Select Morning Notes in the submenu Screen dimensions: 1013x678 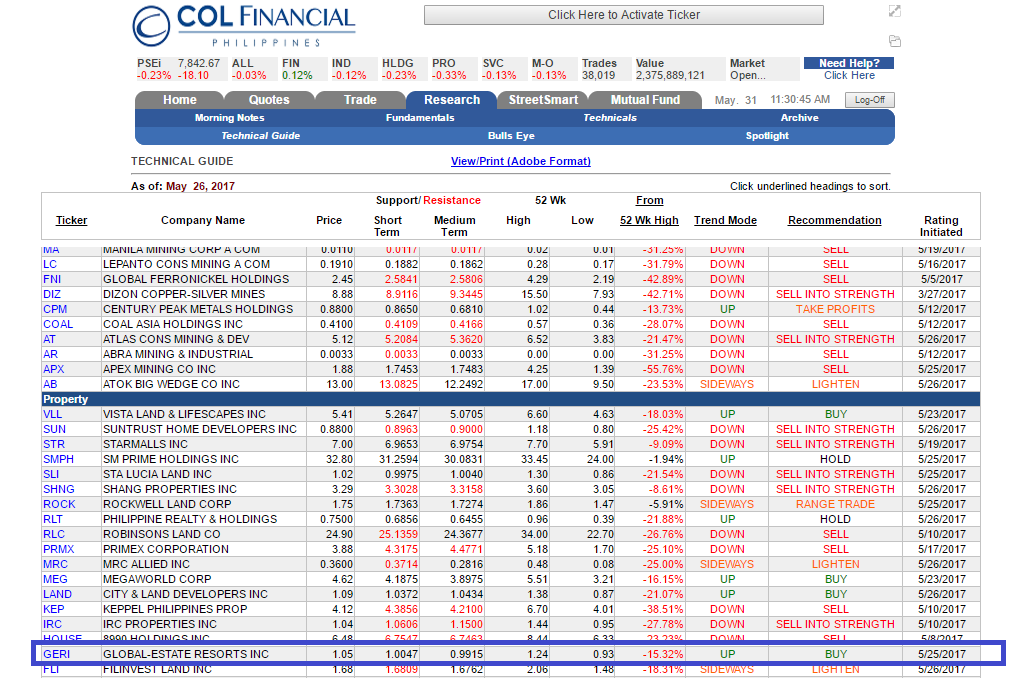228,118
